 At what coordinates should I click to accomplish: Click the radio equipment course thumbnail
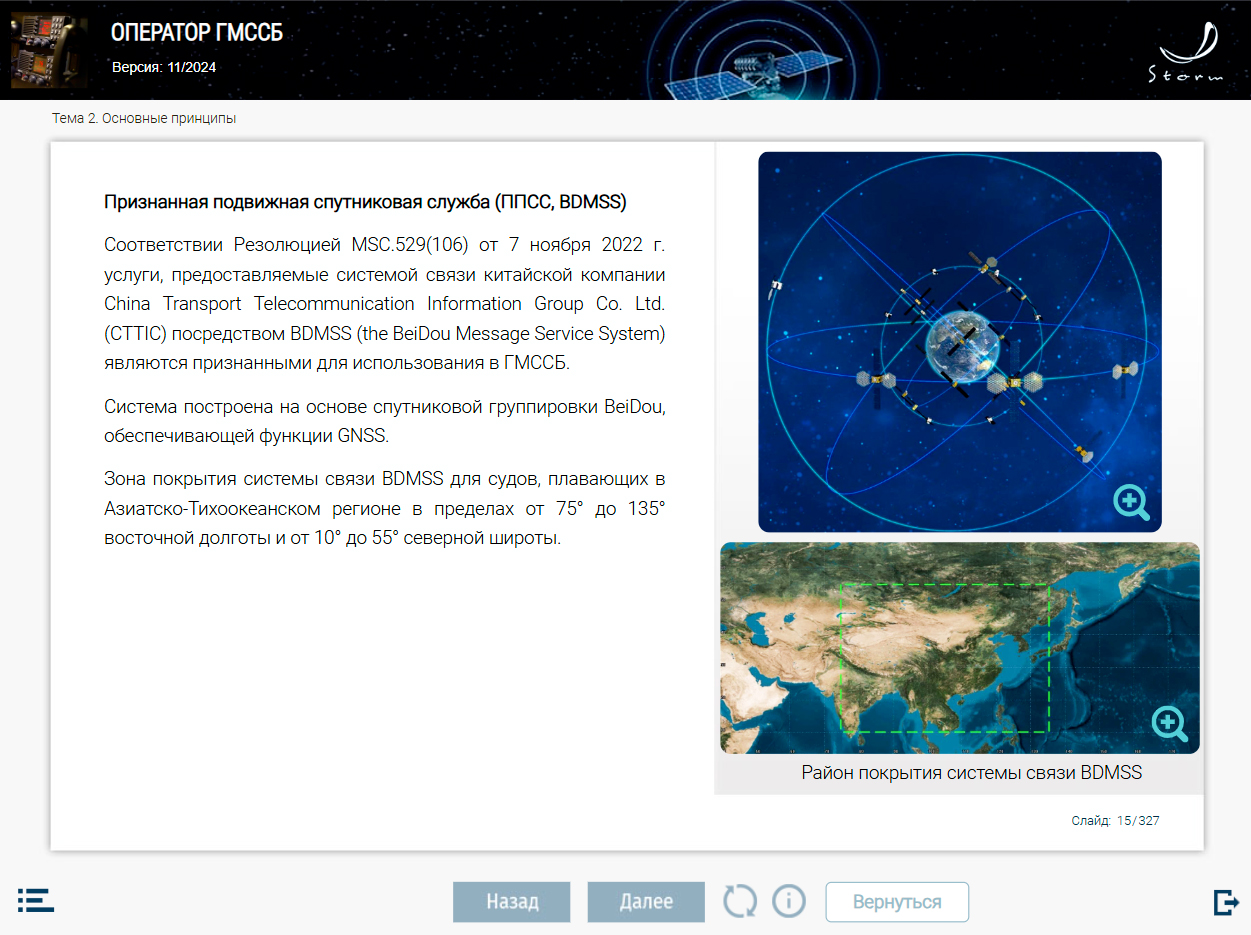click(41, 50)
